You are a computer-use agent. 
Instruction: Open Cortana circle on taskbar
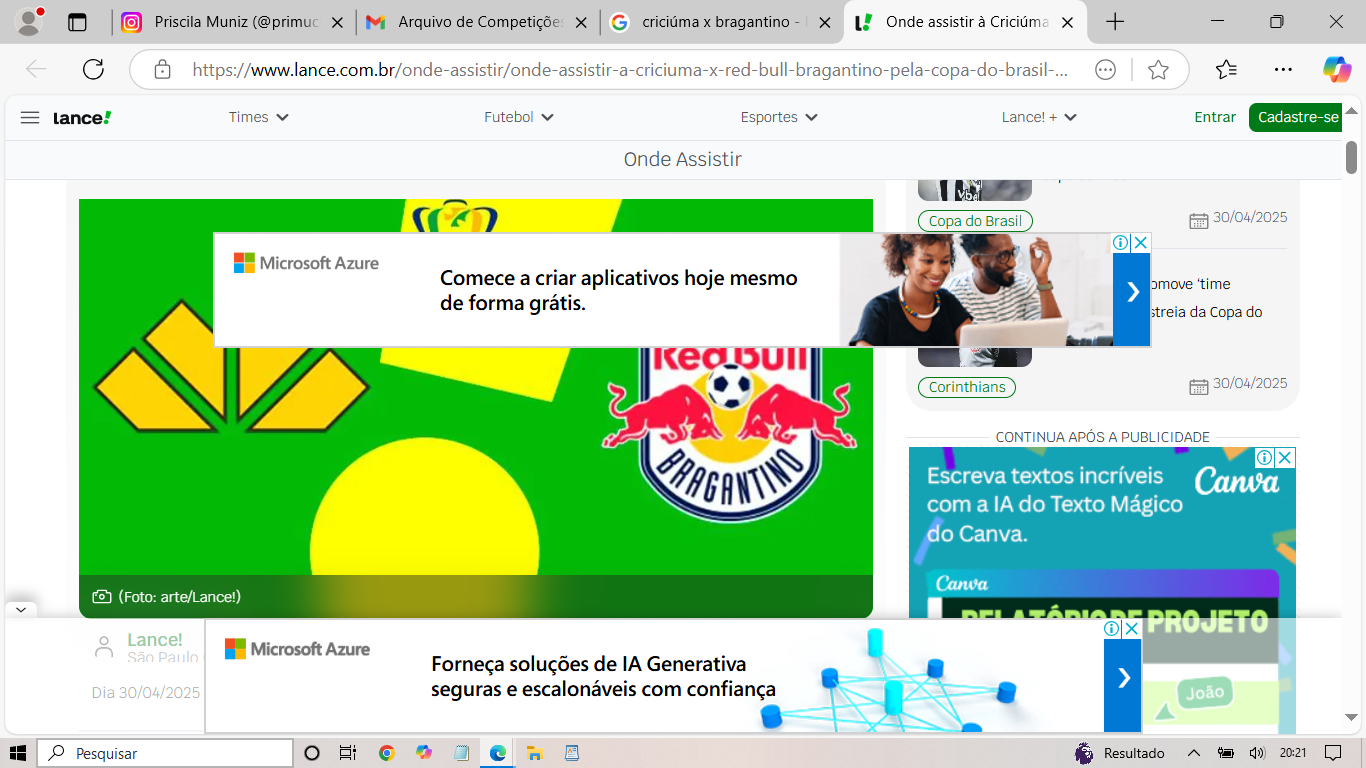(x=311, y=753)
